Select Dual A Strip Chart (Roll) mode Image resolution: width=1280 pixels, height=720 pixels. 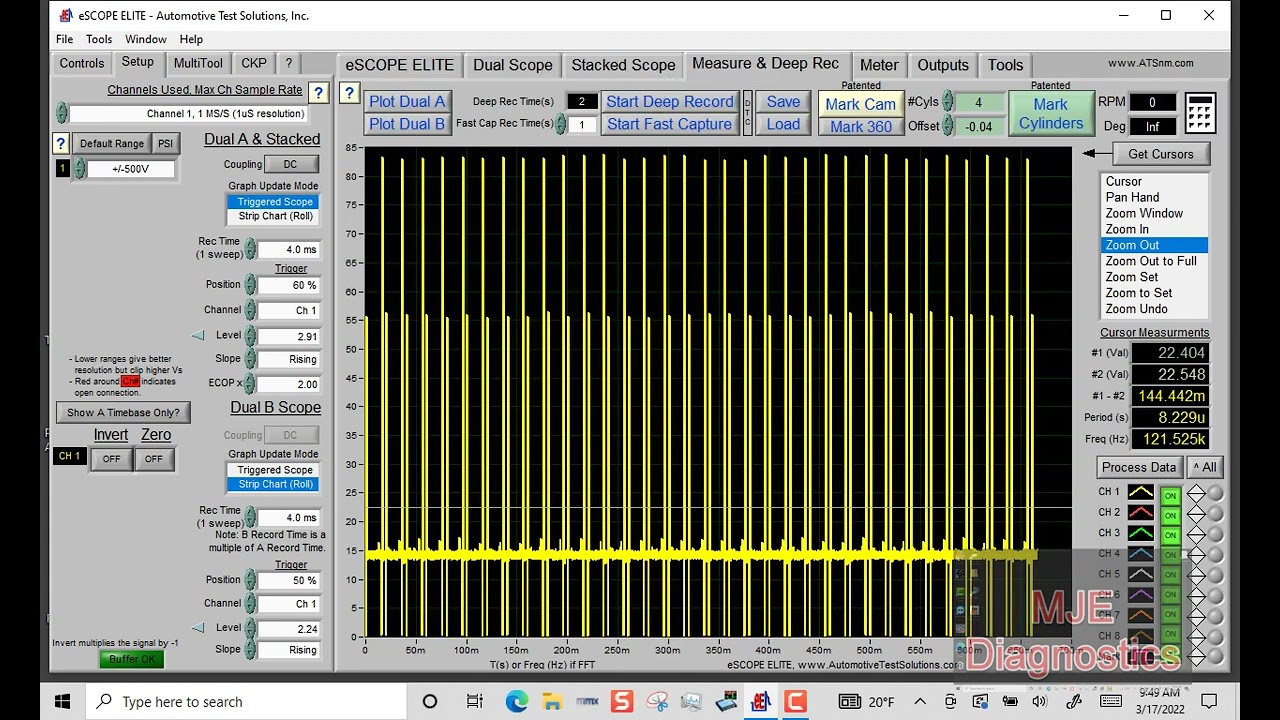275,216
